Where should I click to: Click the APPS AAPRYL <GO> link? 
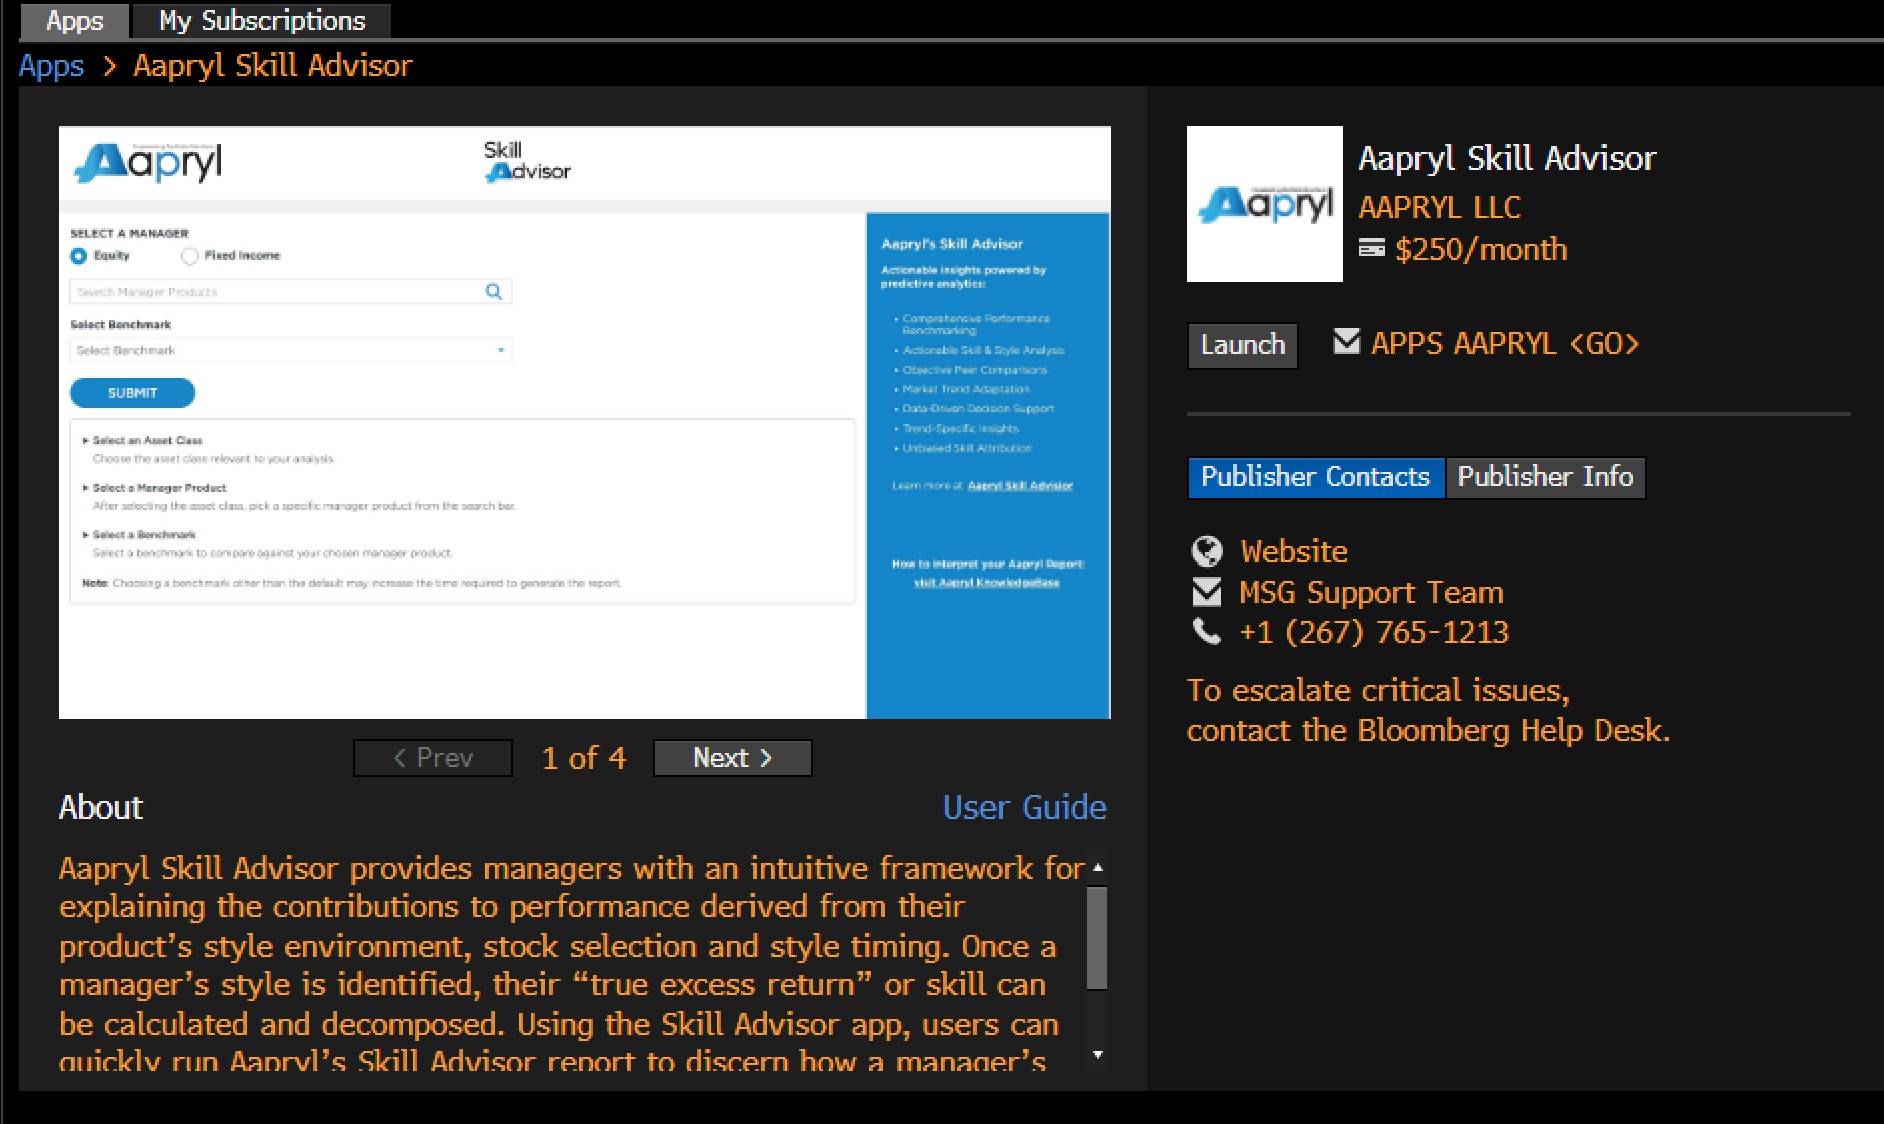point(1505,344)
